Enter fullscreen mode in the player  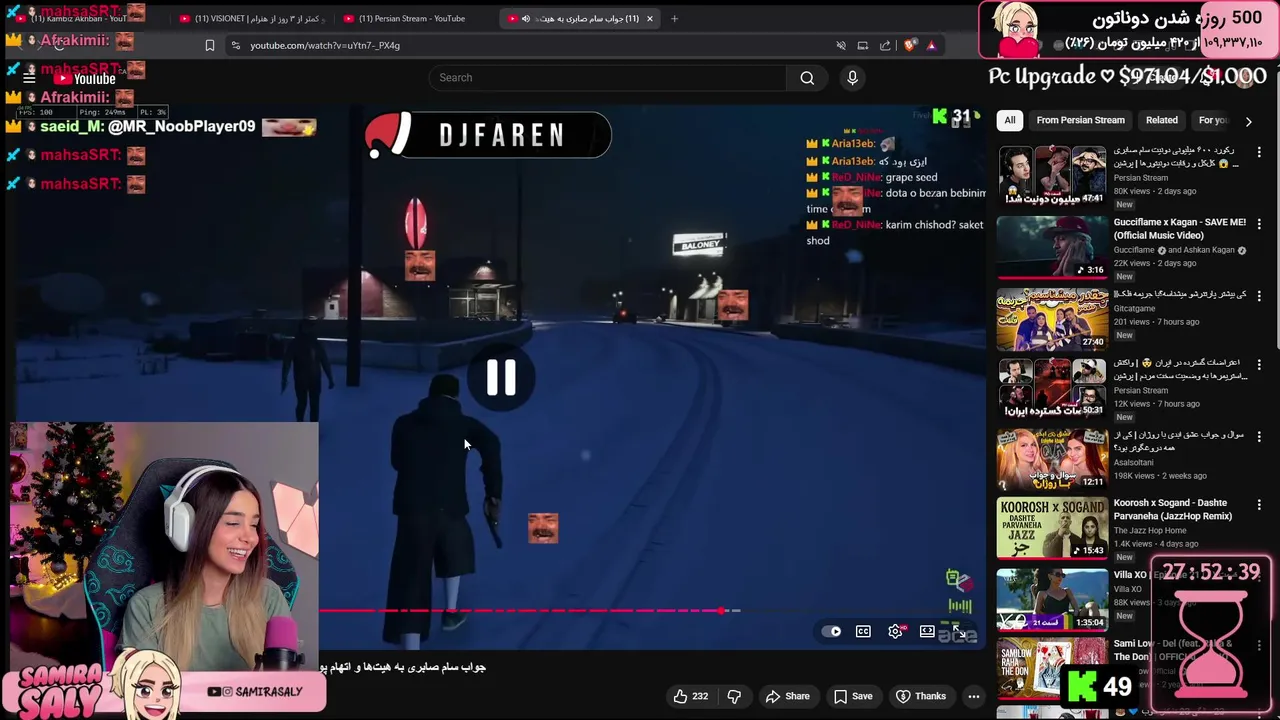click(960, 631)
